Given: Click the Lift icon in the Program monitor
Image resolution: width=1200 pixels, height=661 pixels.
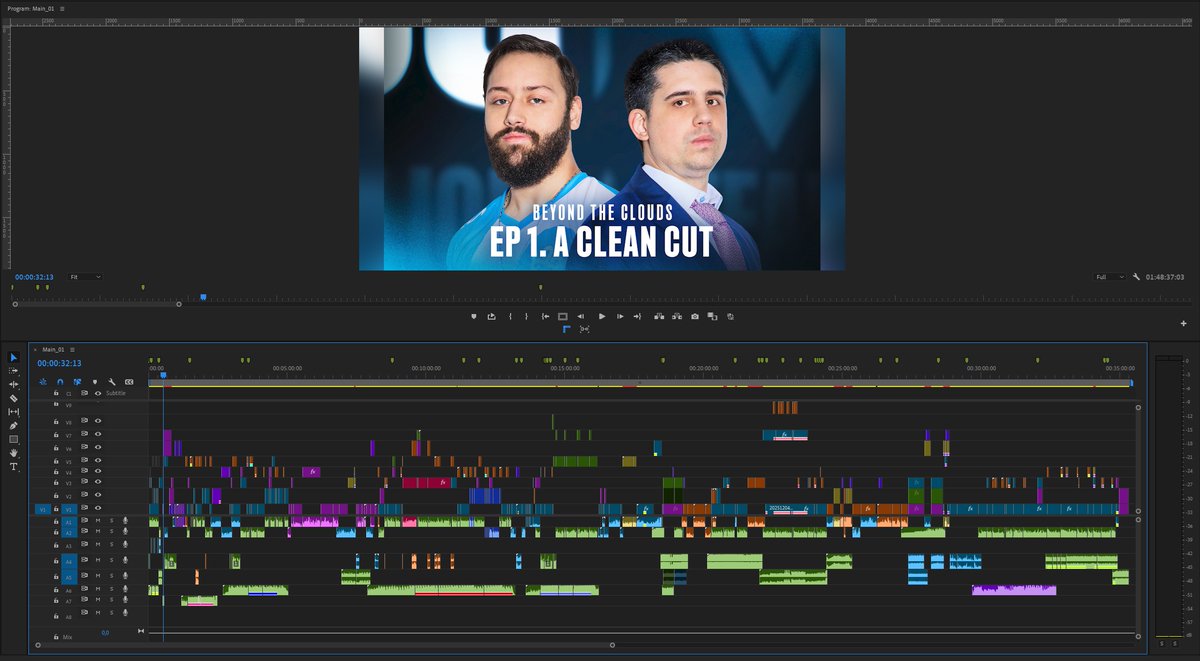Looking at the screenshot, I should 658,316.
